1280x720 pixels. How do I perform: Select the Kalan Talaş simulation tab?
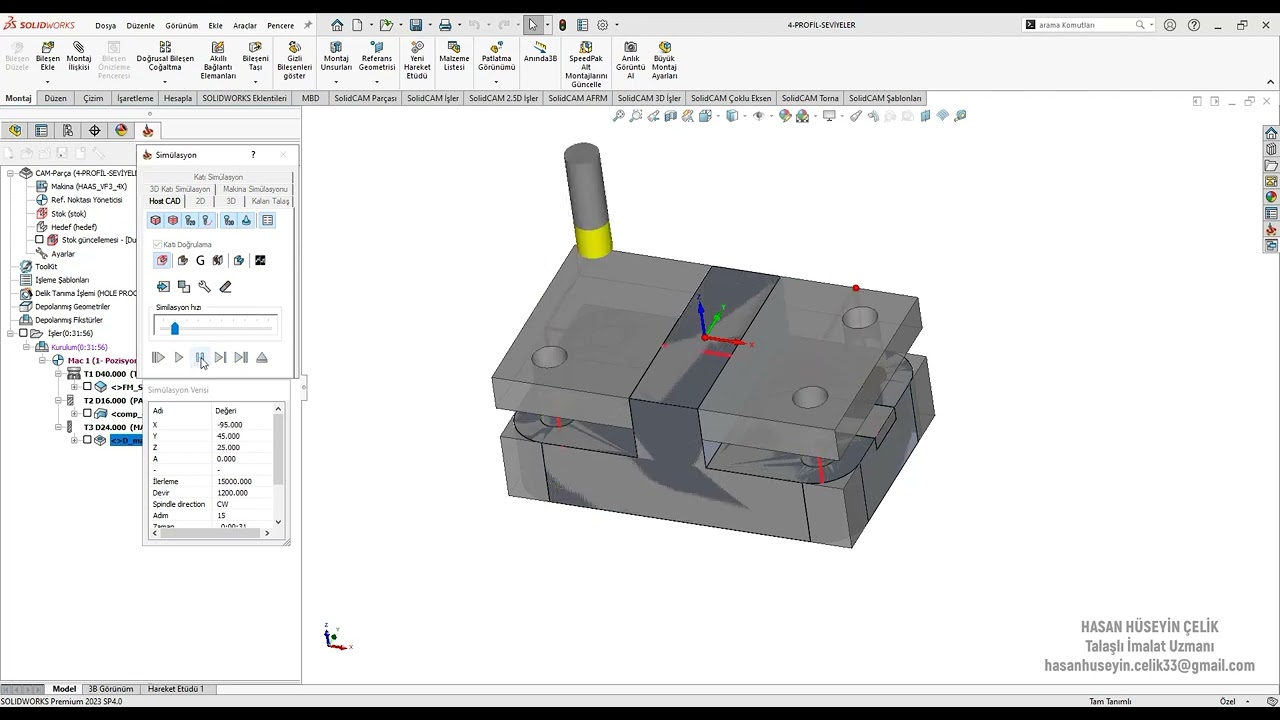[270, 201]
